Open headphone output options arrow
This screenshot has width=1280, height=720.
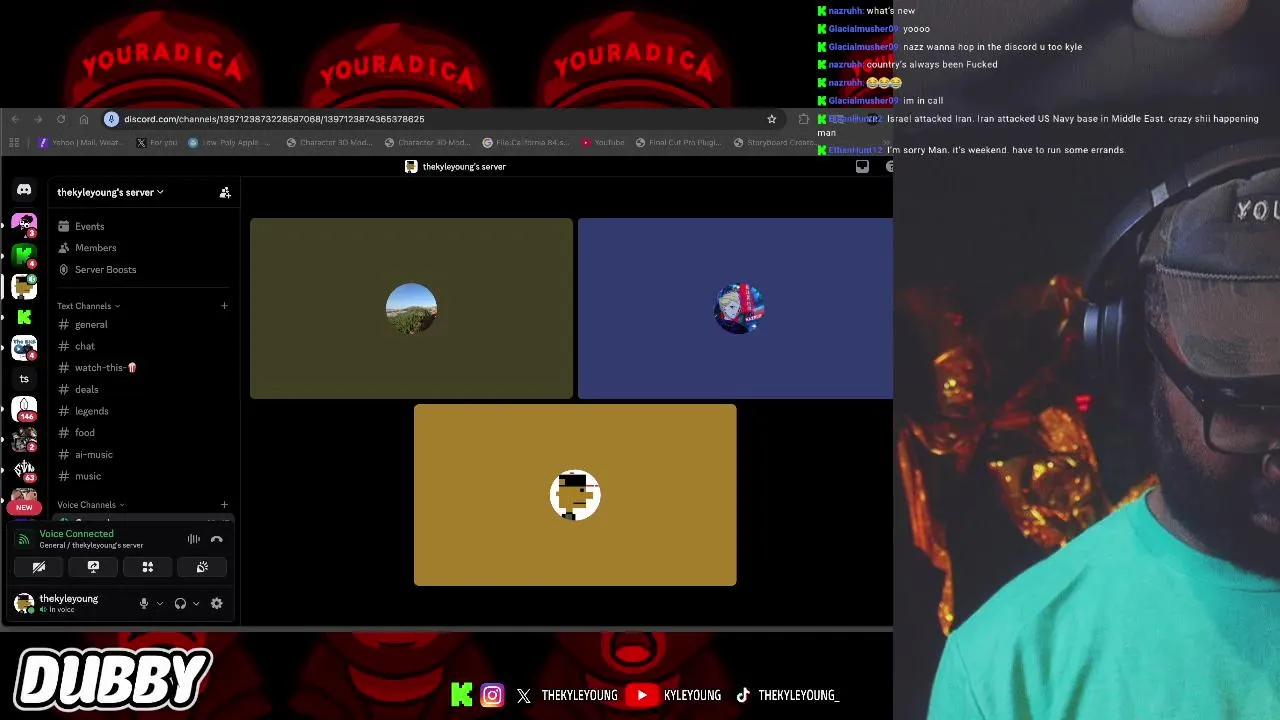[x=196, y=603]
